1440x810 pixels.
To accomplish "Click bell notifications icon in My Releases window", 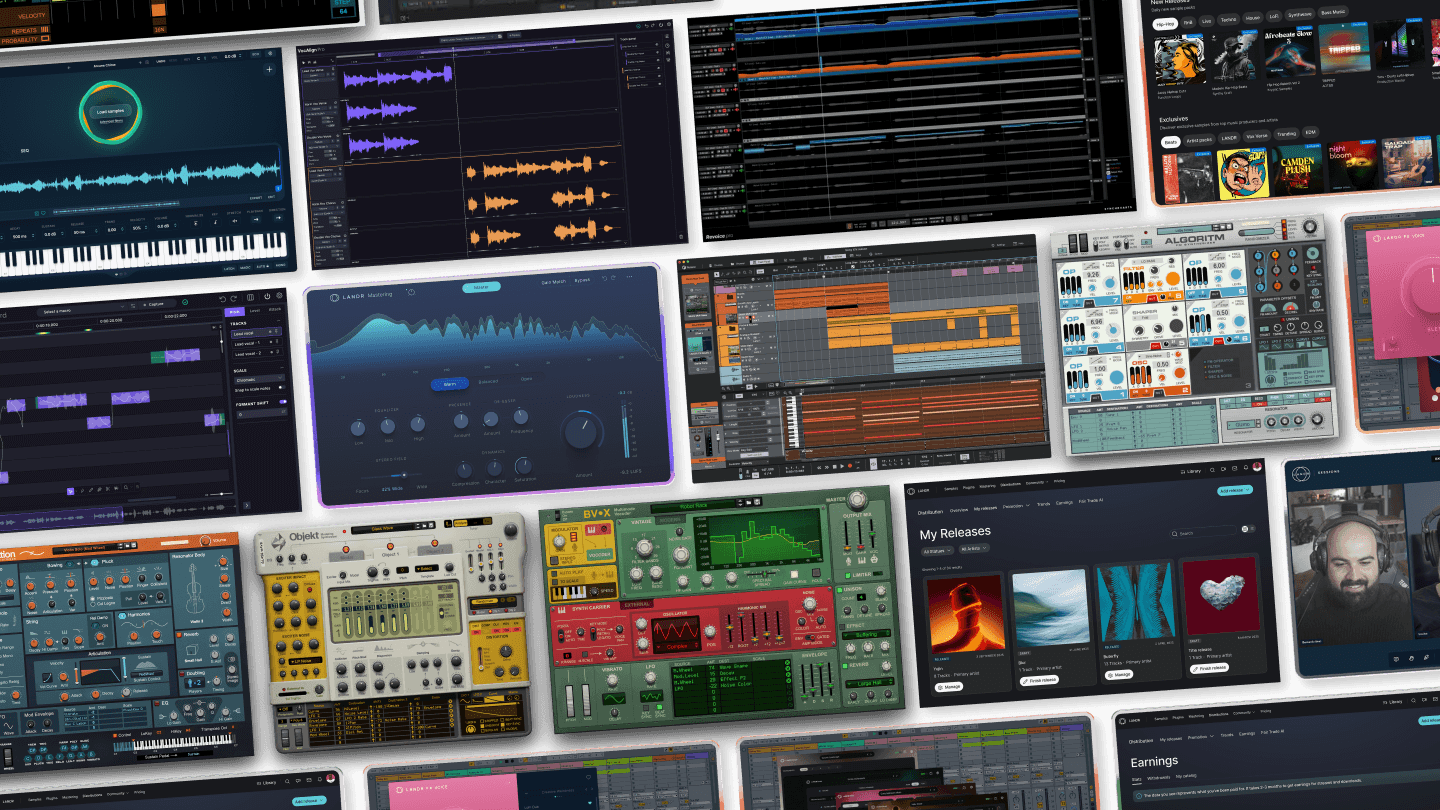I will (x=1246, y=467).
